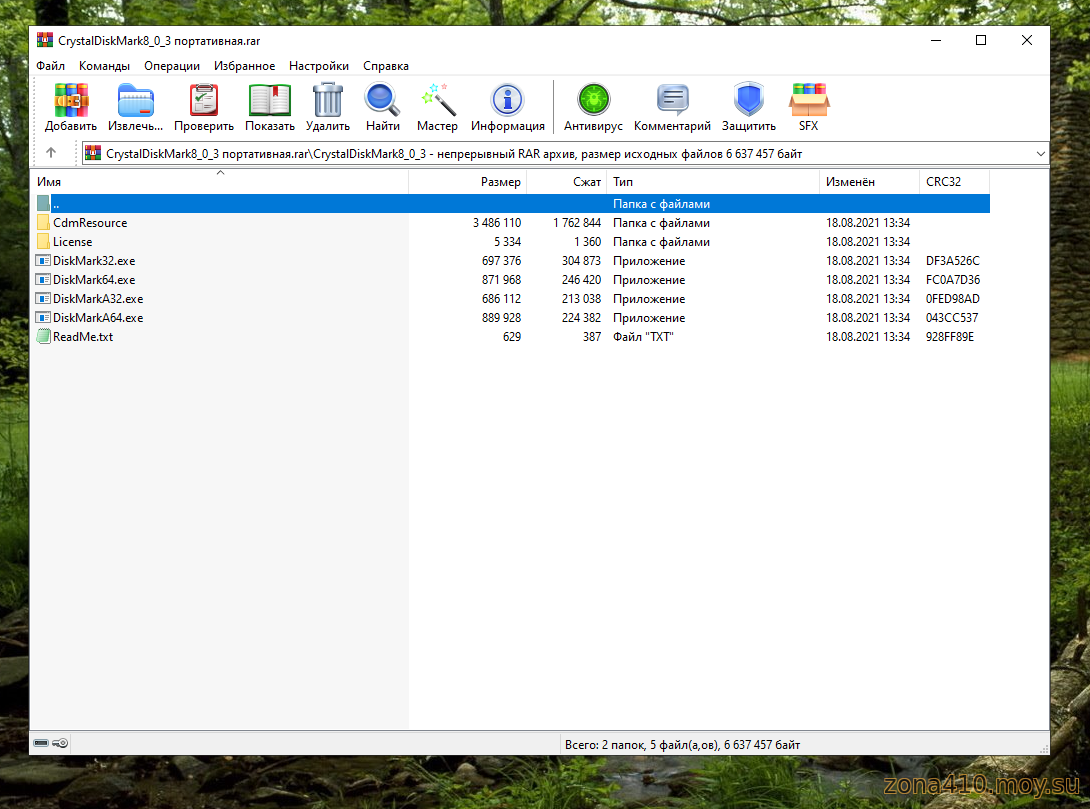Run Проверить (Test) on the archive

point(204,101)
